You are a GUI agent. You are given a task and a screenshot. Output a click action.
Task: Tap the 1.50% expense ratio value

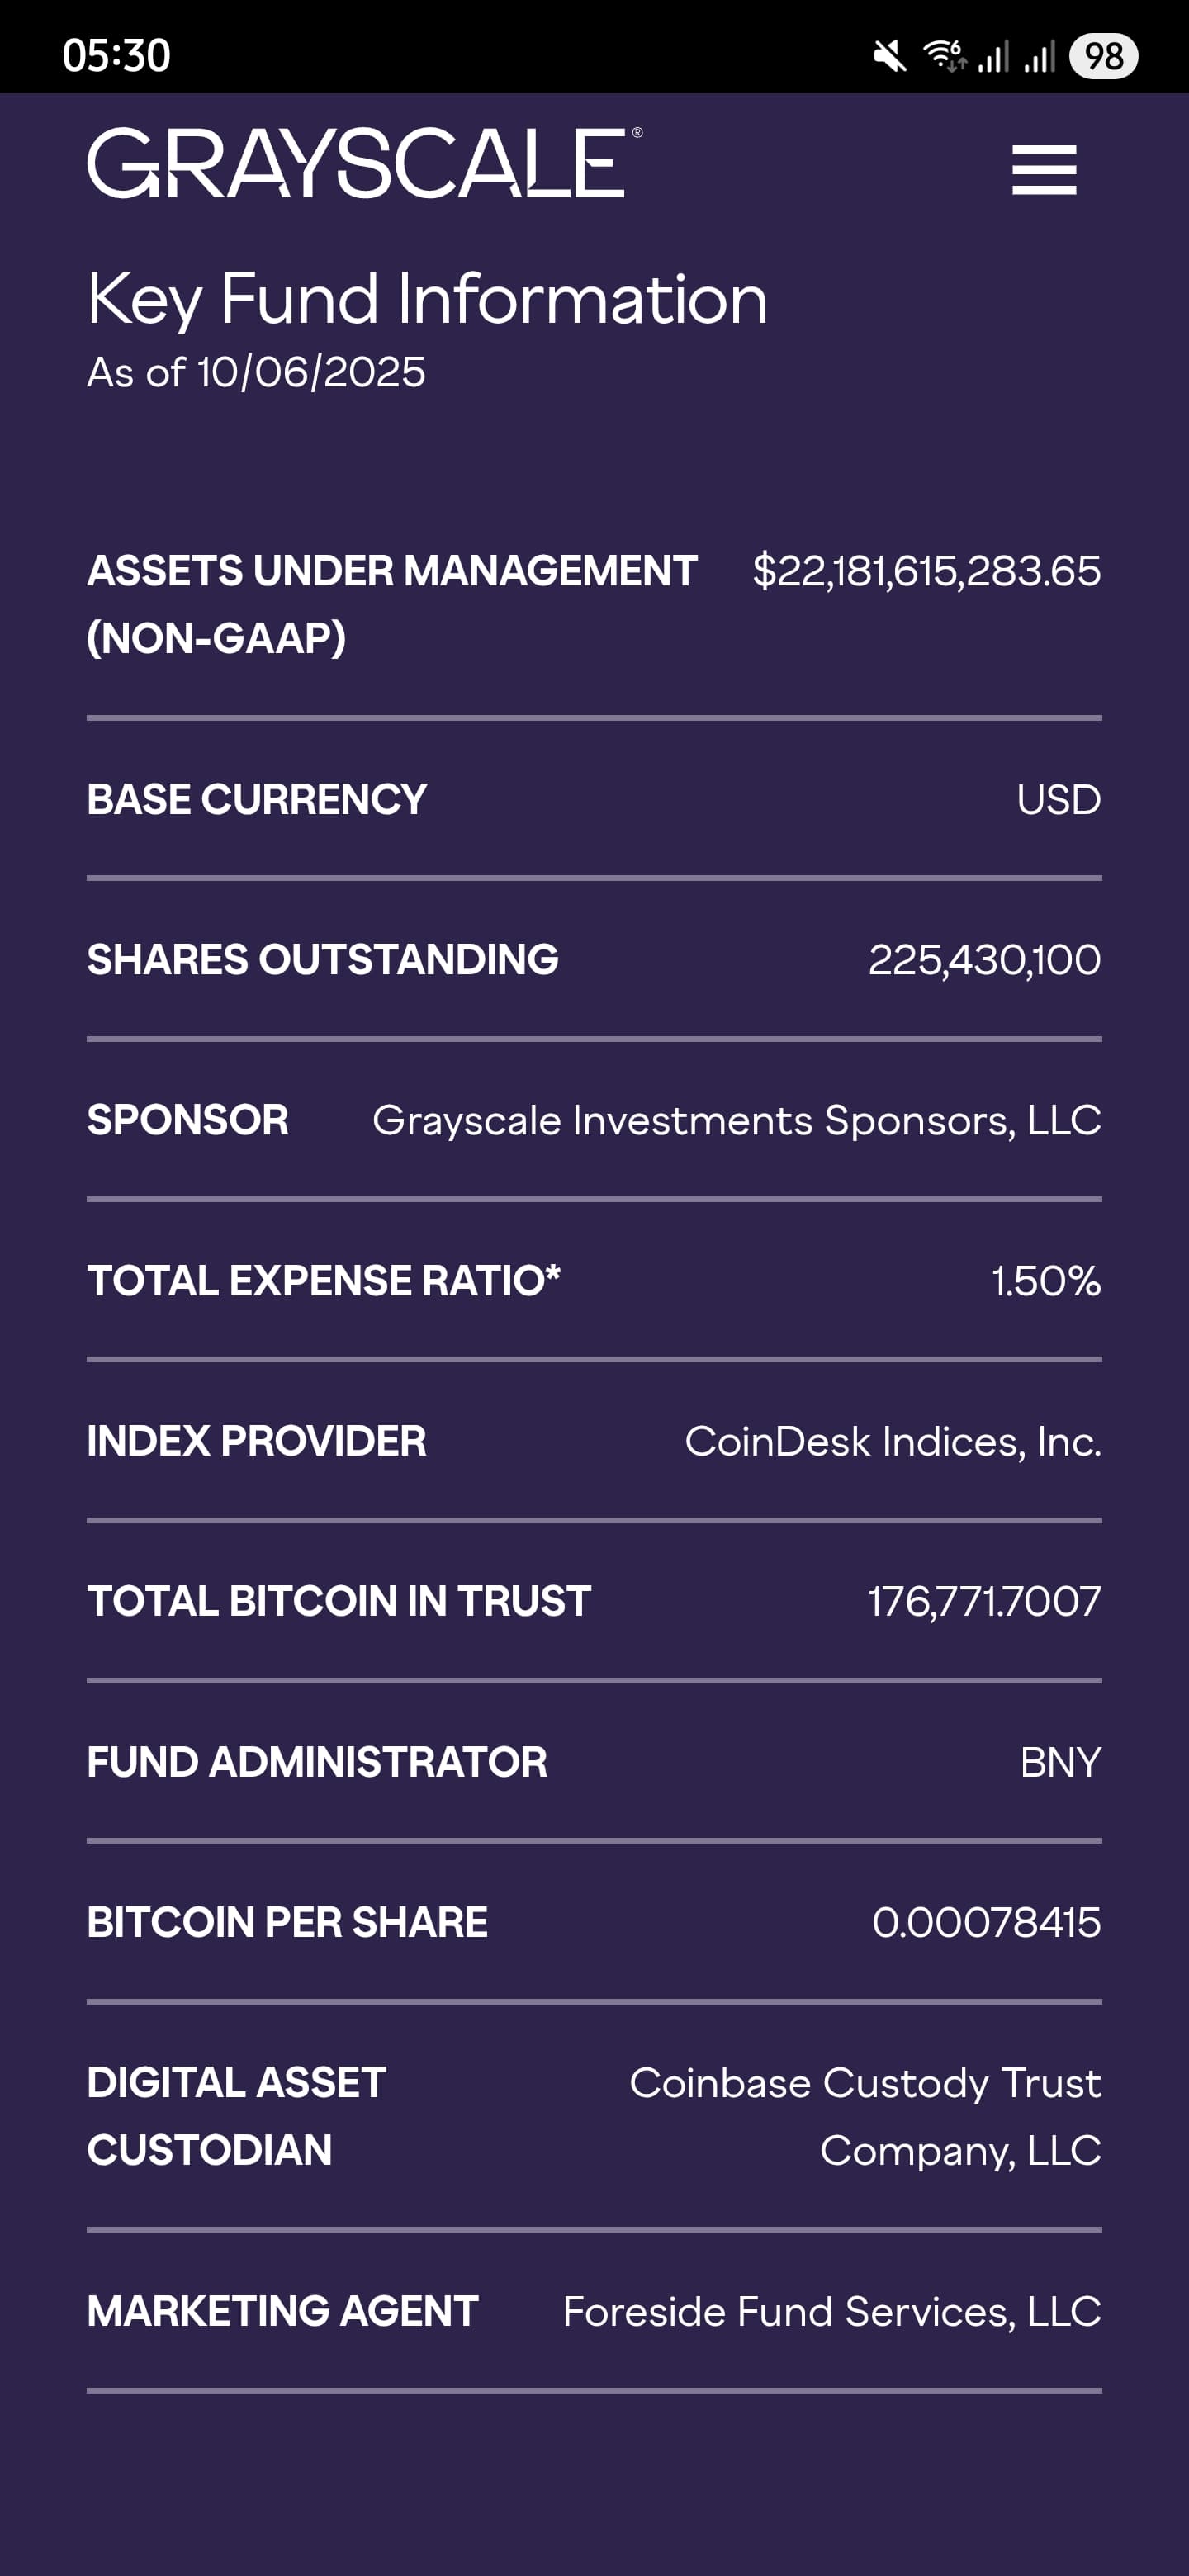pyautogui.click(x=1045, y=1281)
